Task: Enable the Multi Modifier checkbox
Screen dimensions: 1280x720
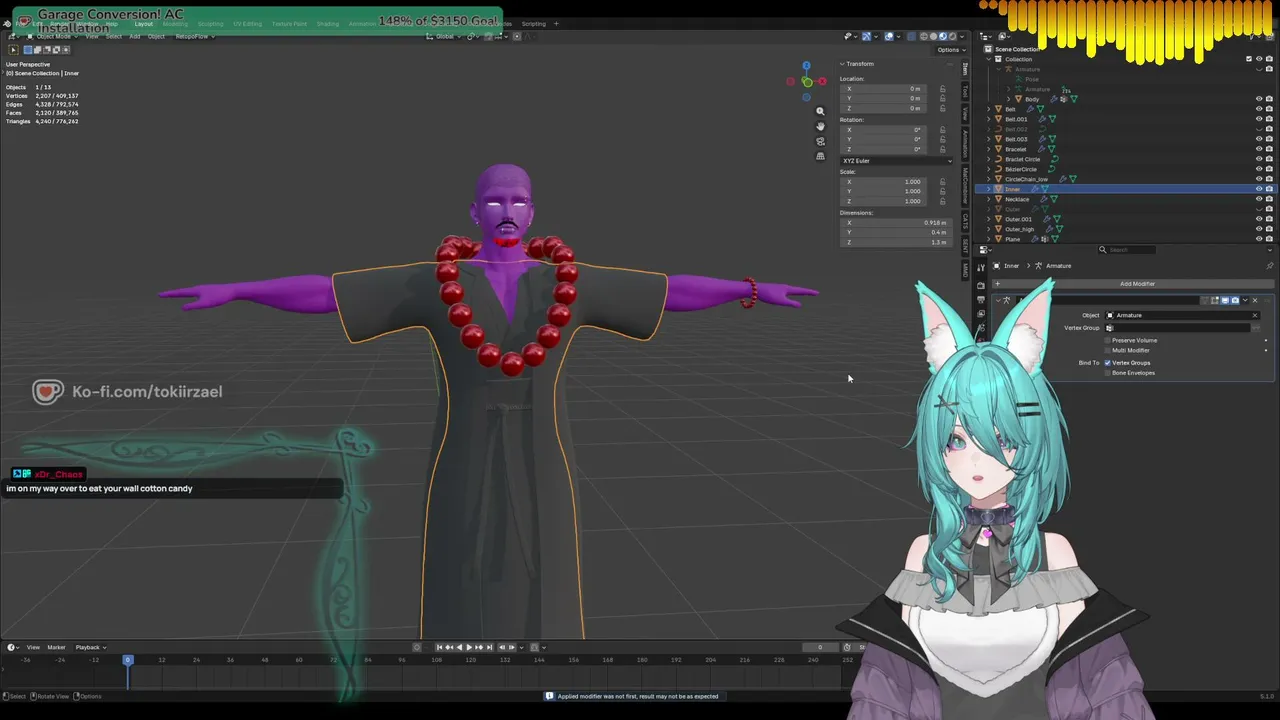Action: pyautogui.click(x=1107, y=350)
